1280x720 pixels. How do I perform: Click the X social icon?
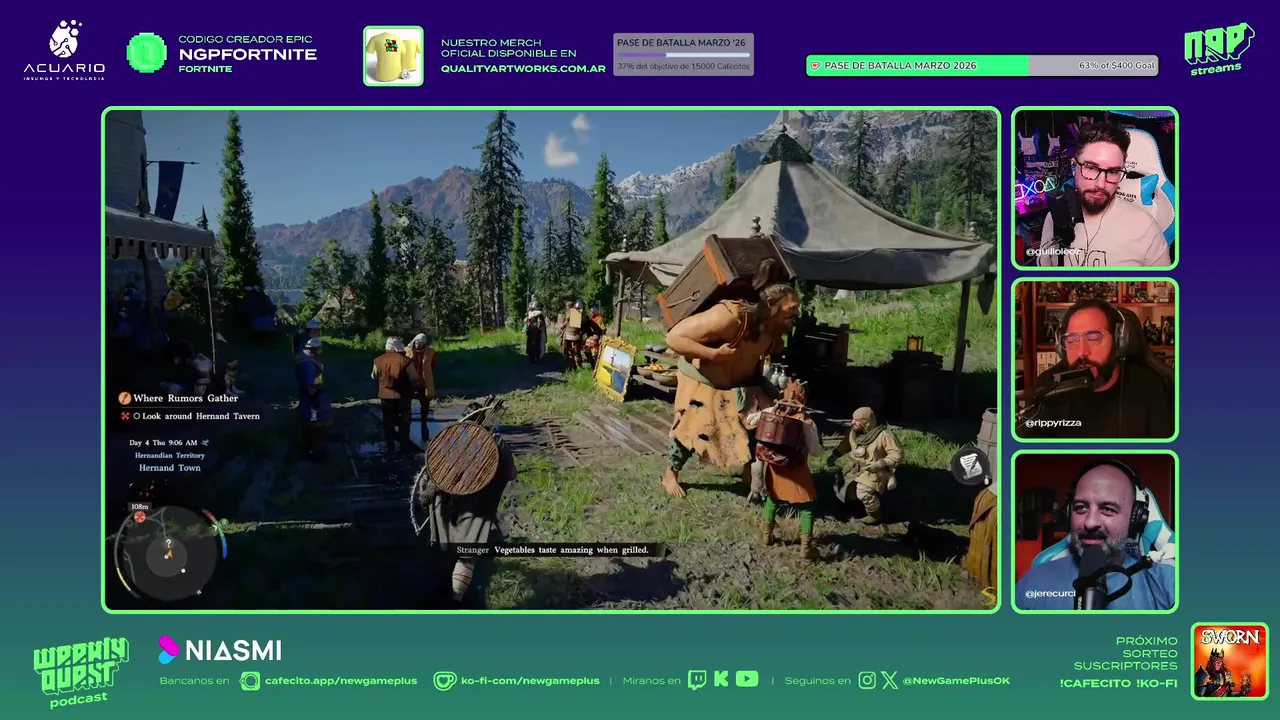(x=889, y=680)
